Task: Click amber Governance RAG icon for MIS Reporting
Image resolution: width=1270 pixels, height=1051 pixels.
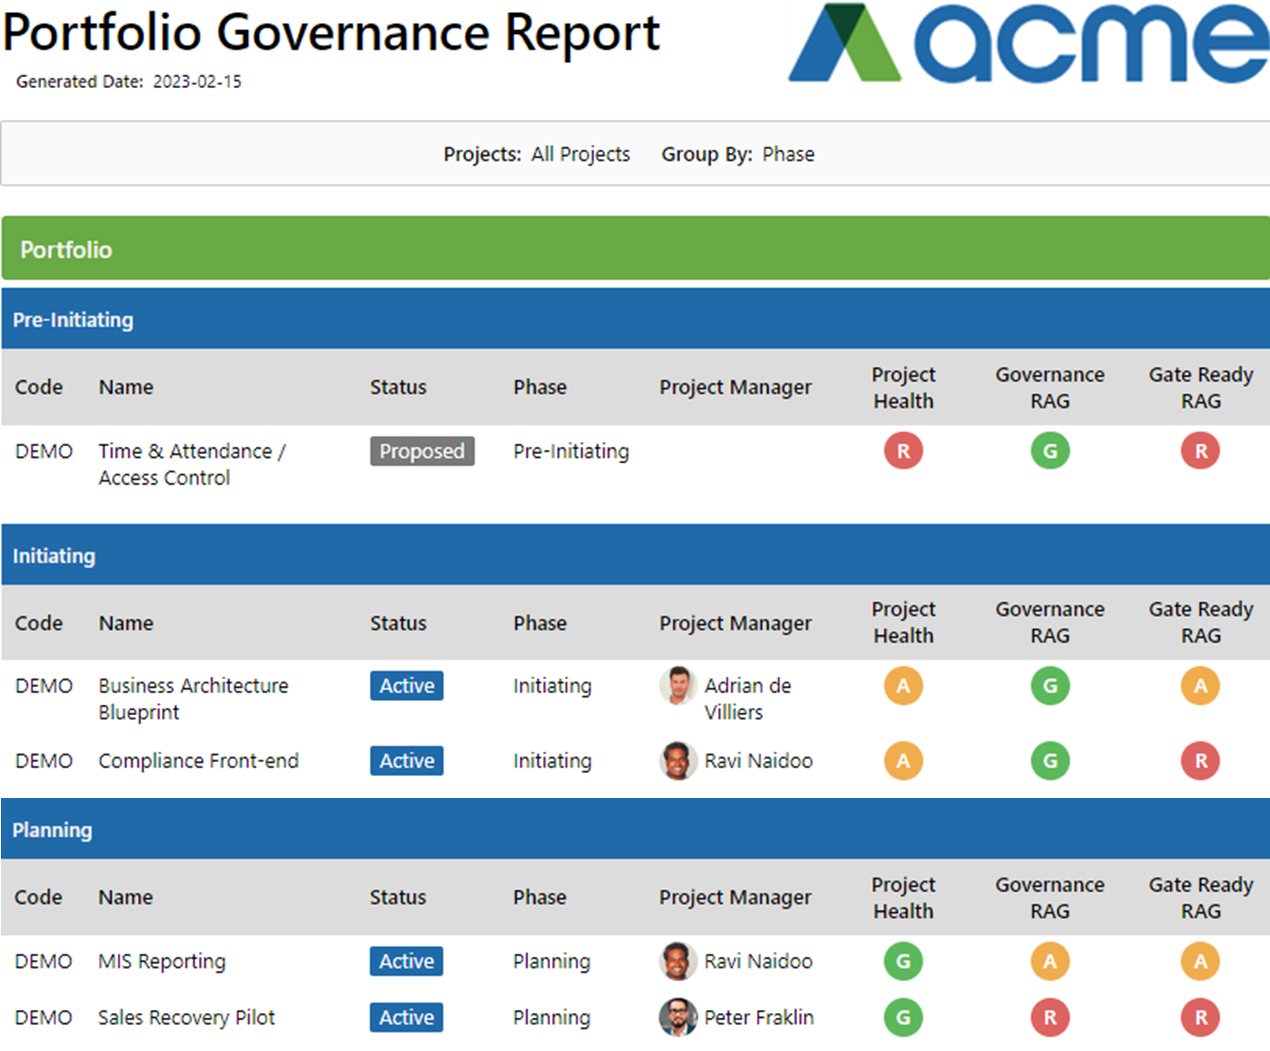Action: click(1050, 961)
